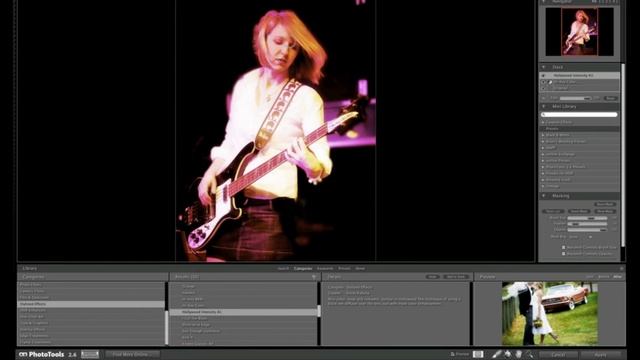Collapse the Masking panel

pyautogui.click(x=544, y=196)
